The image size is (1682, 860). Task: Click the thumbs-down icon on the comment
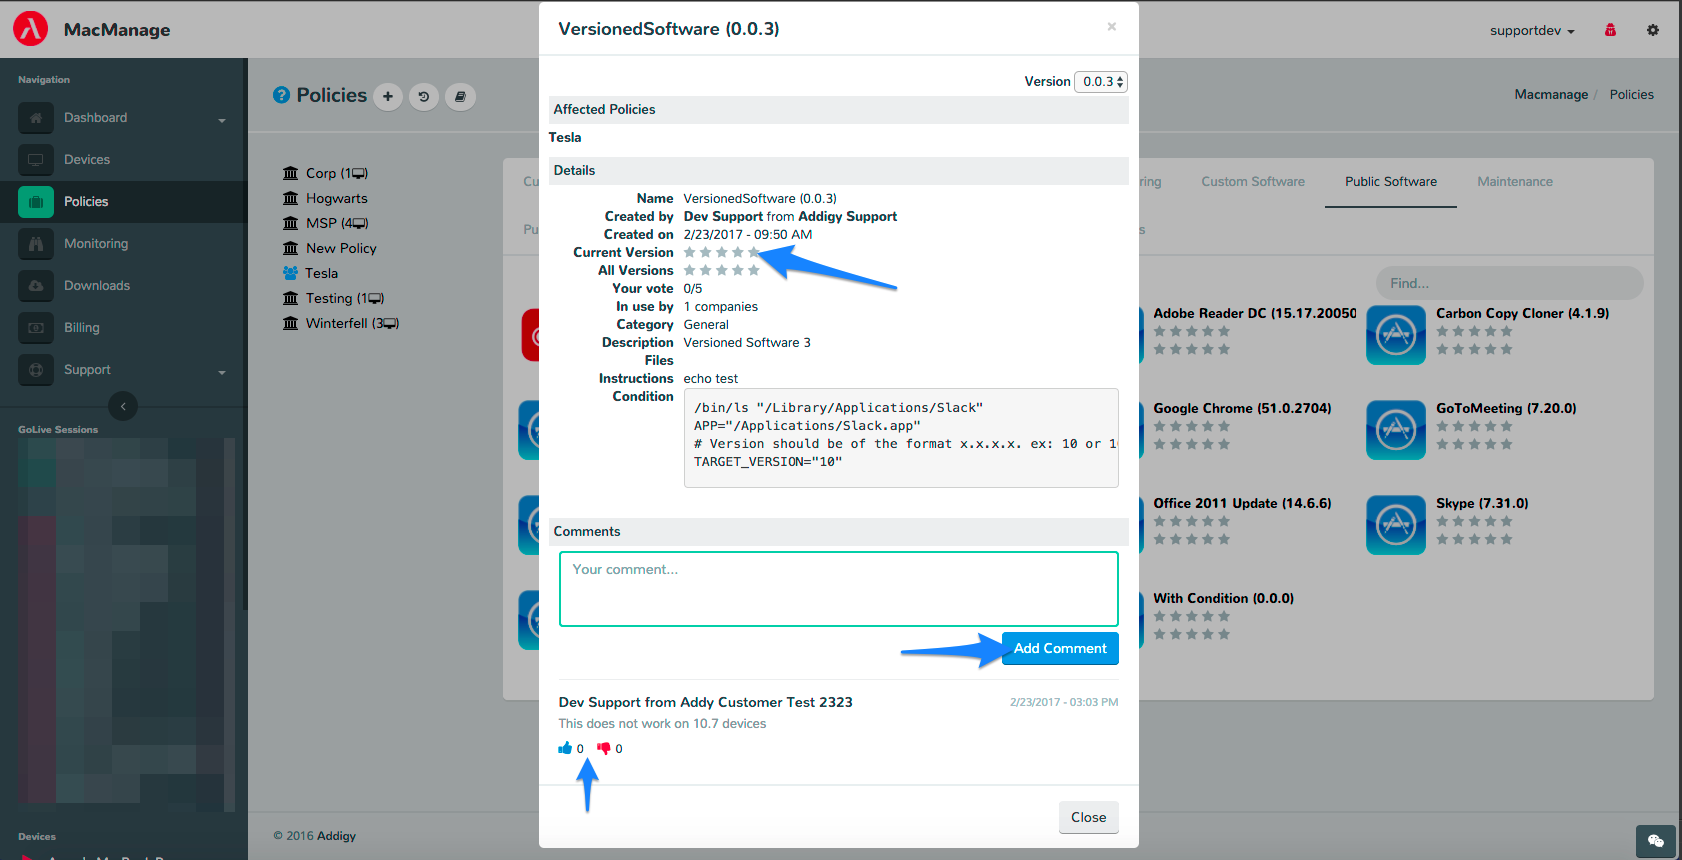pyautogui.click(x=604, y=748)
